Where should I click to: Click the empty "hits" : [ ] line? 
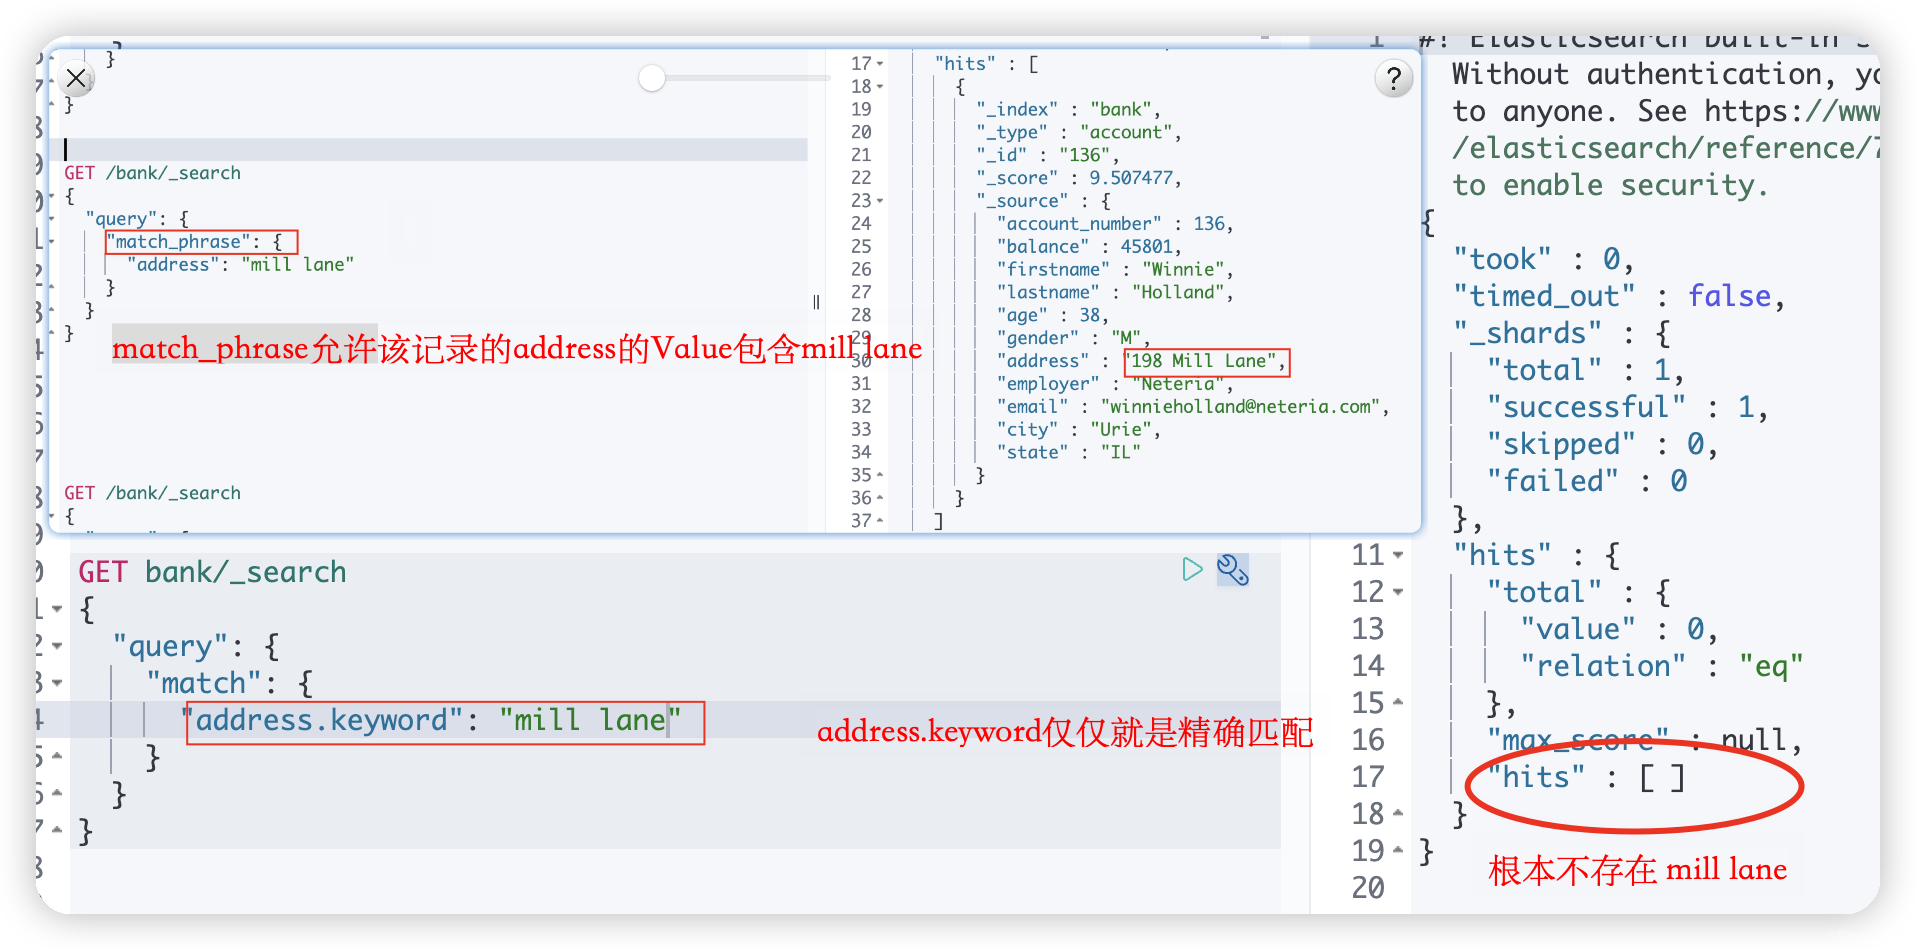pos(1586,777)
